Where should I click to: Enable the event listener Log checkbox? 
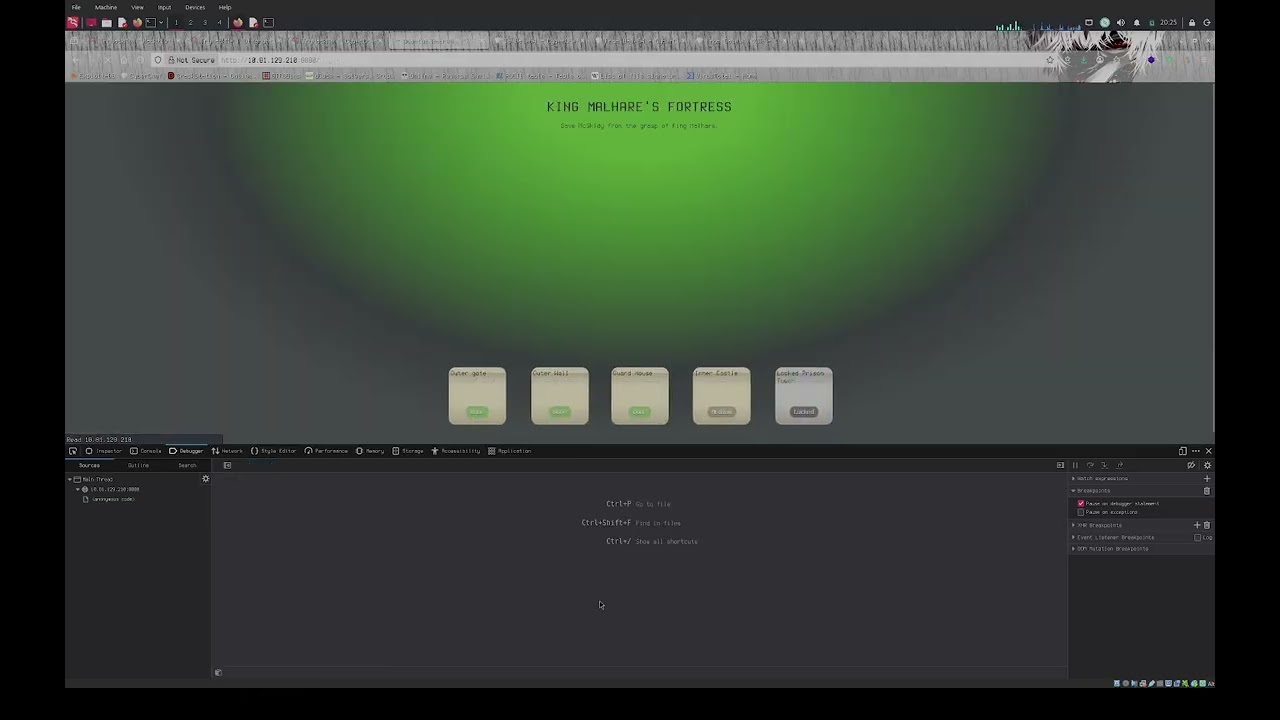point(1198,538)
